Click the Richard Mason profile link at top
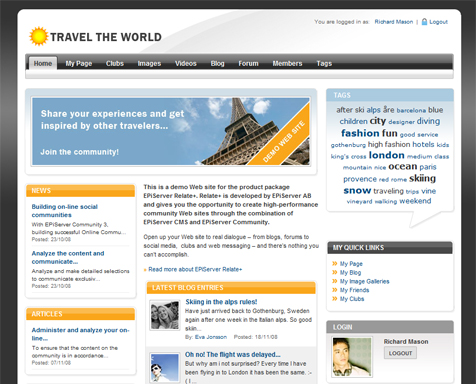 394,22
